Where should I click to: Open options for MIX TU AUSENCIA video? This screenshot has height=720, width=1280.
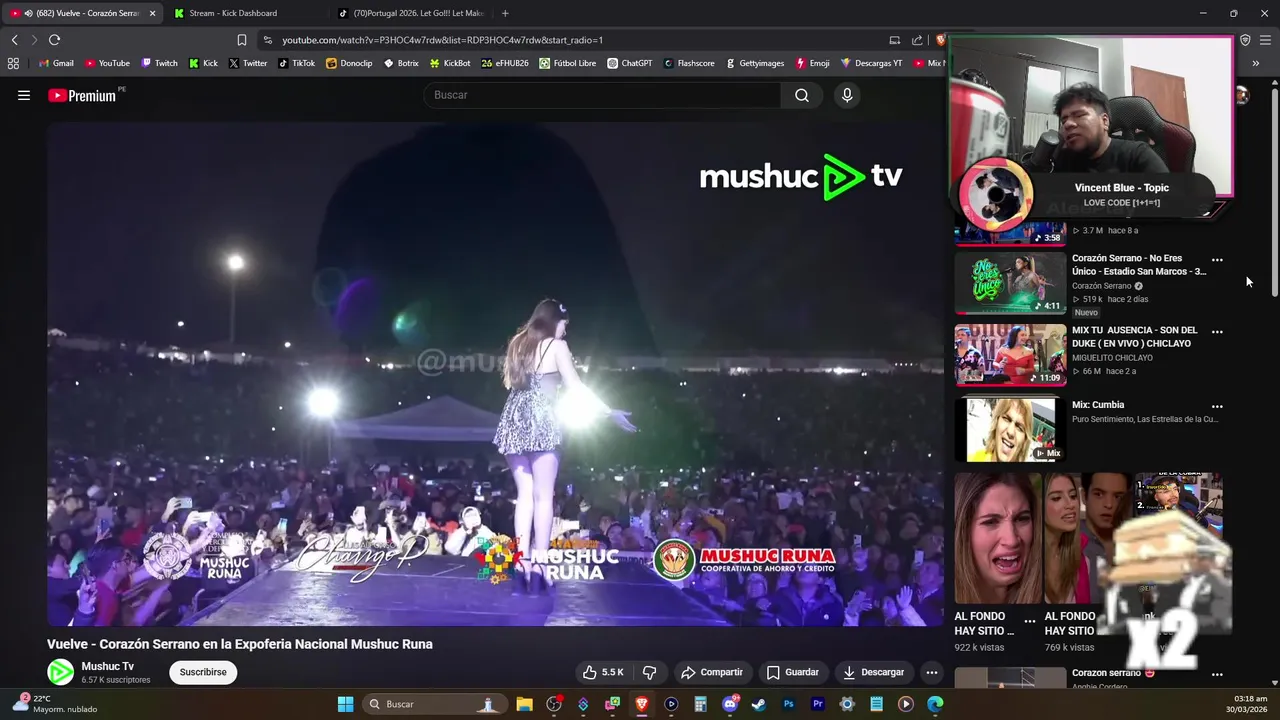tap(1217, 331)
